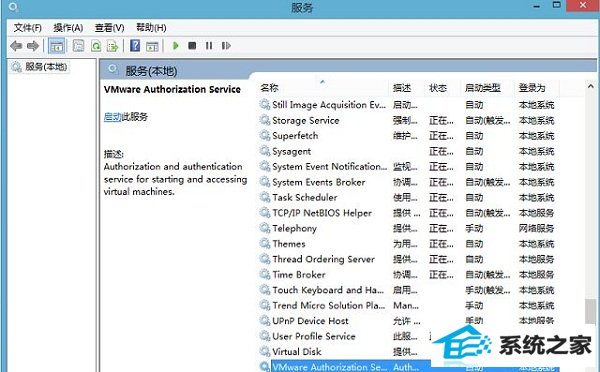Click the gear icon beside Superfetch
The image size is (600, 372).
(x=265, y=135)
